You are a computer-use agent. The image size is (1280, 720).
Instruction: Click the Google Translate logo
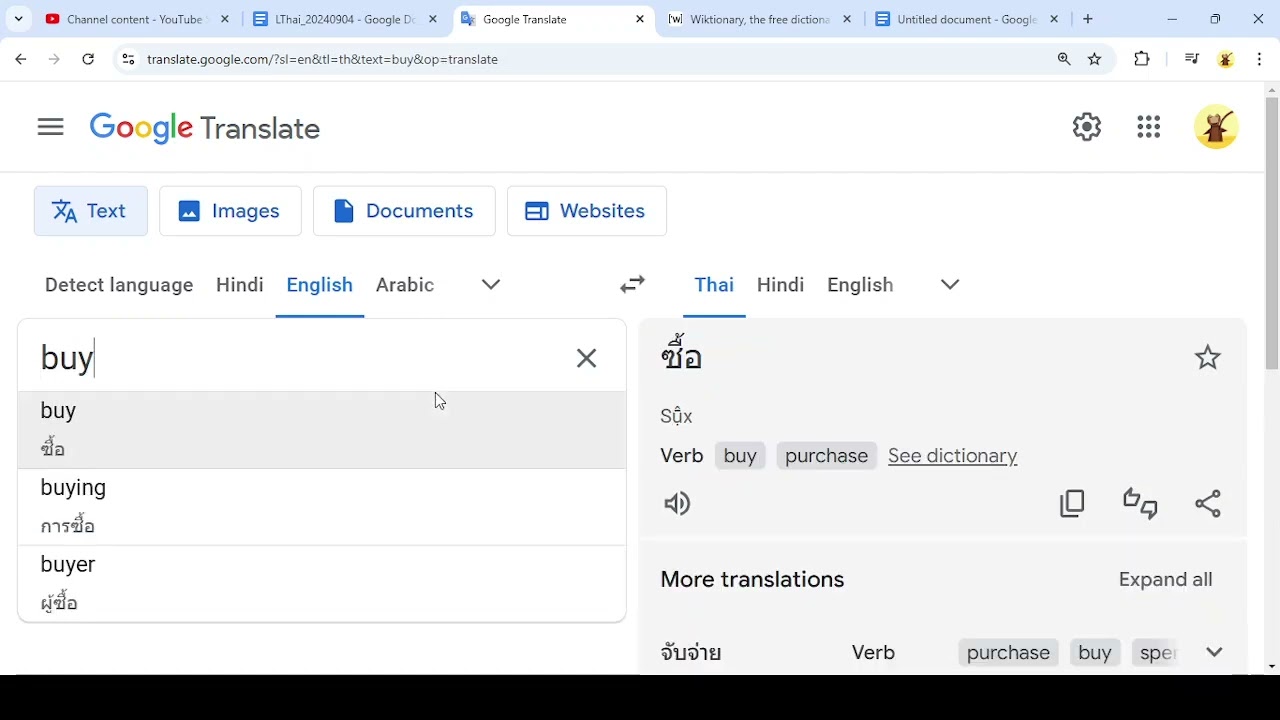(205, 128)
